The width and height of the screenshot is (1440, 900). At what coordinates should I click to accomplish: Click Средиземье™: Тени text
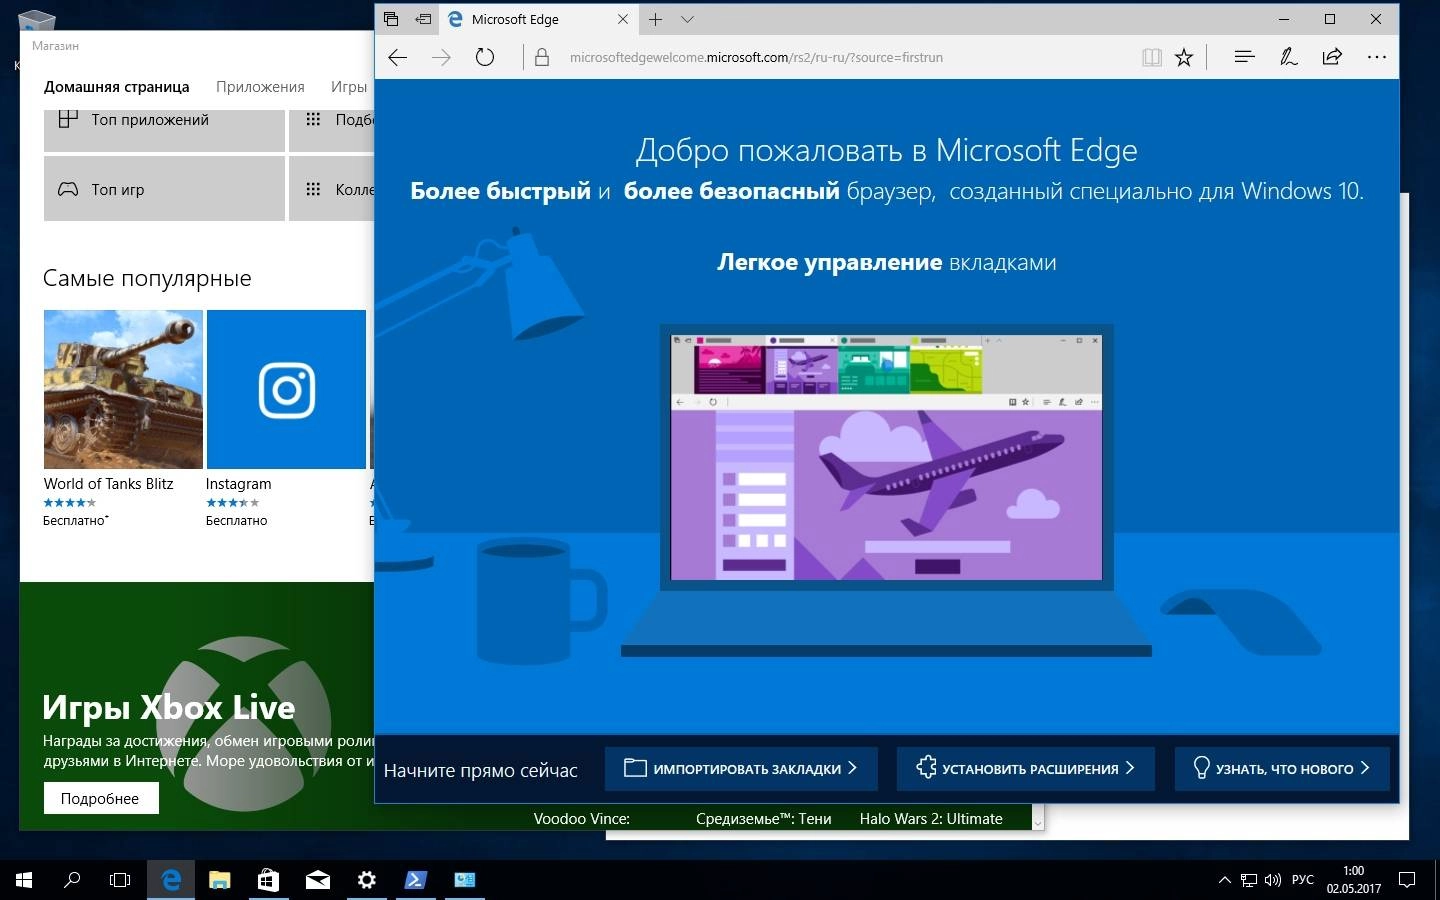coord(763,818)
